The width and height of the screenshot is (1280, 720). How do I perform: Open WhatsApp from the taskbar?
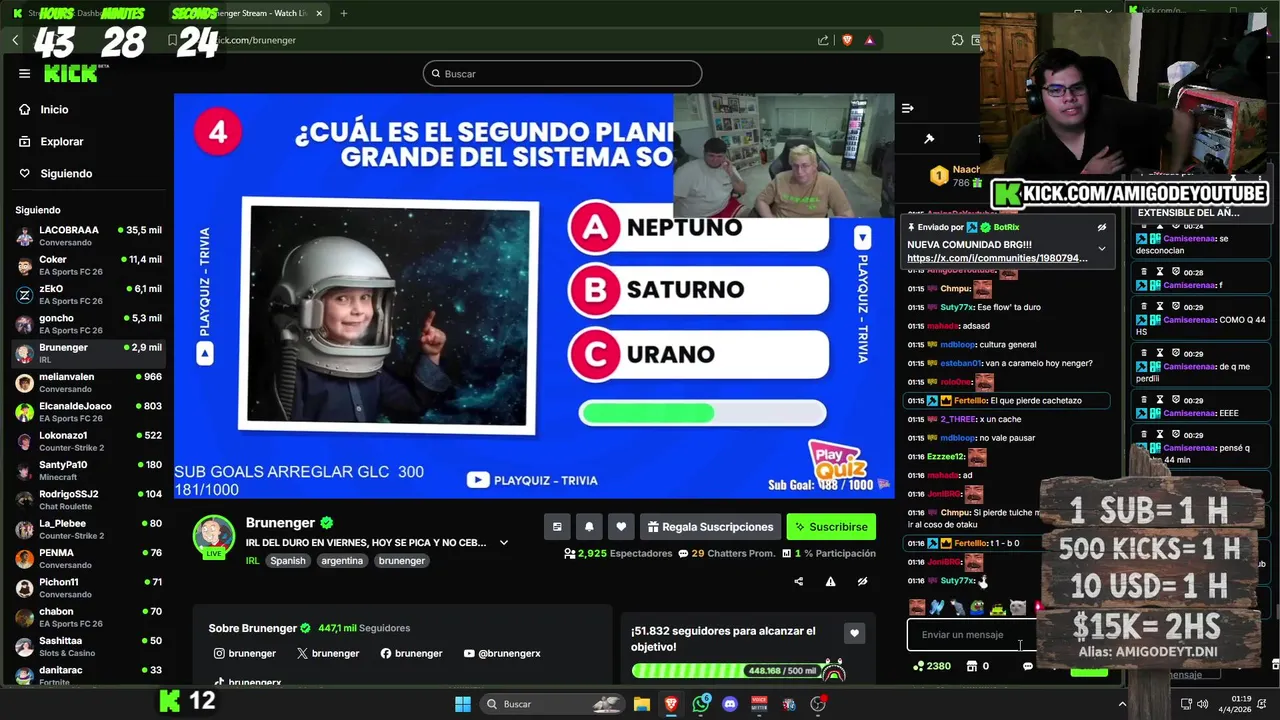pyautogui.click(x=701, y=704)
